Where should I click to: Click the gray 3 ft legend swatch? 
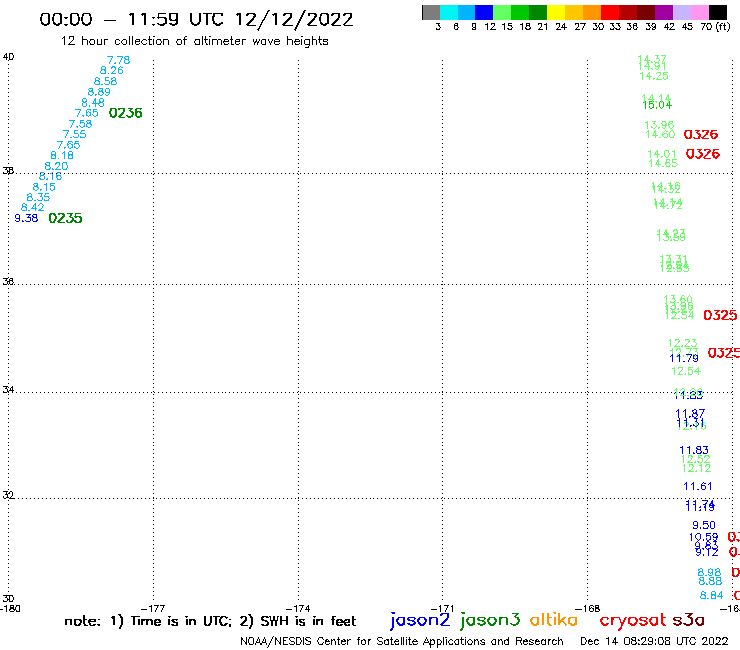431,12
